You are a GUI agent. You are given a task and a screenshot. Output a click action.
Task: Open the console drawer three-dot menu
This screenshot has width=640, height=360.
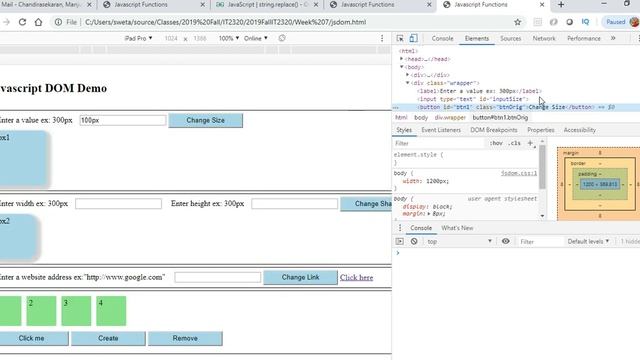coord(400,228)
